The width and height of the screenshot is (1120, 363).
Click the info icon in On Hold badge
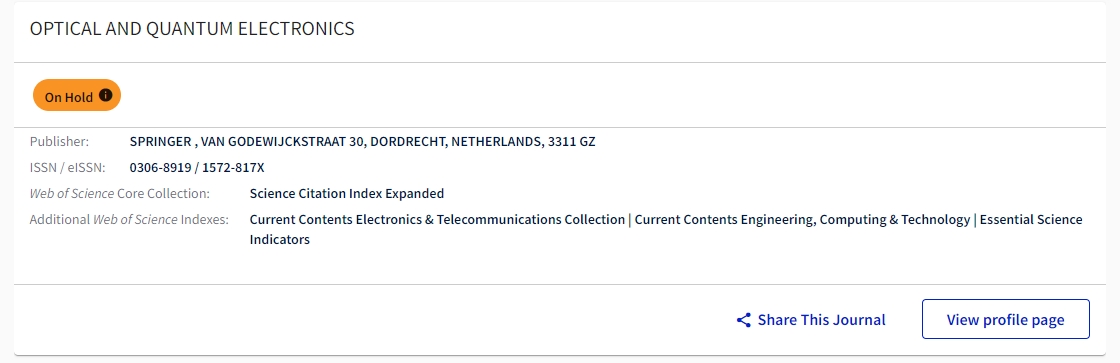[106, 95]
